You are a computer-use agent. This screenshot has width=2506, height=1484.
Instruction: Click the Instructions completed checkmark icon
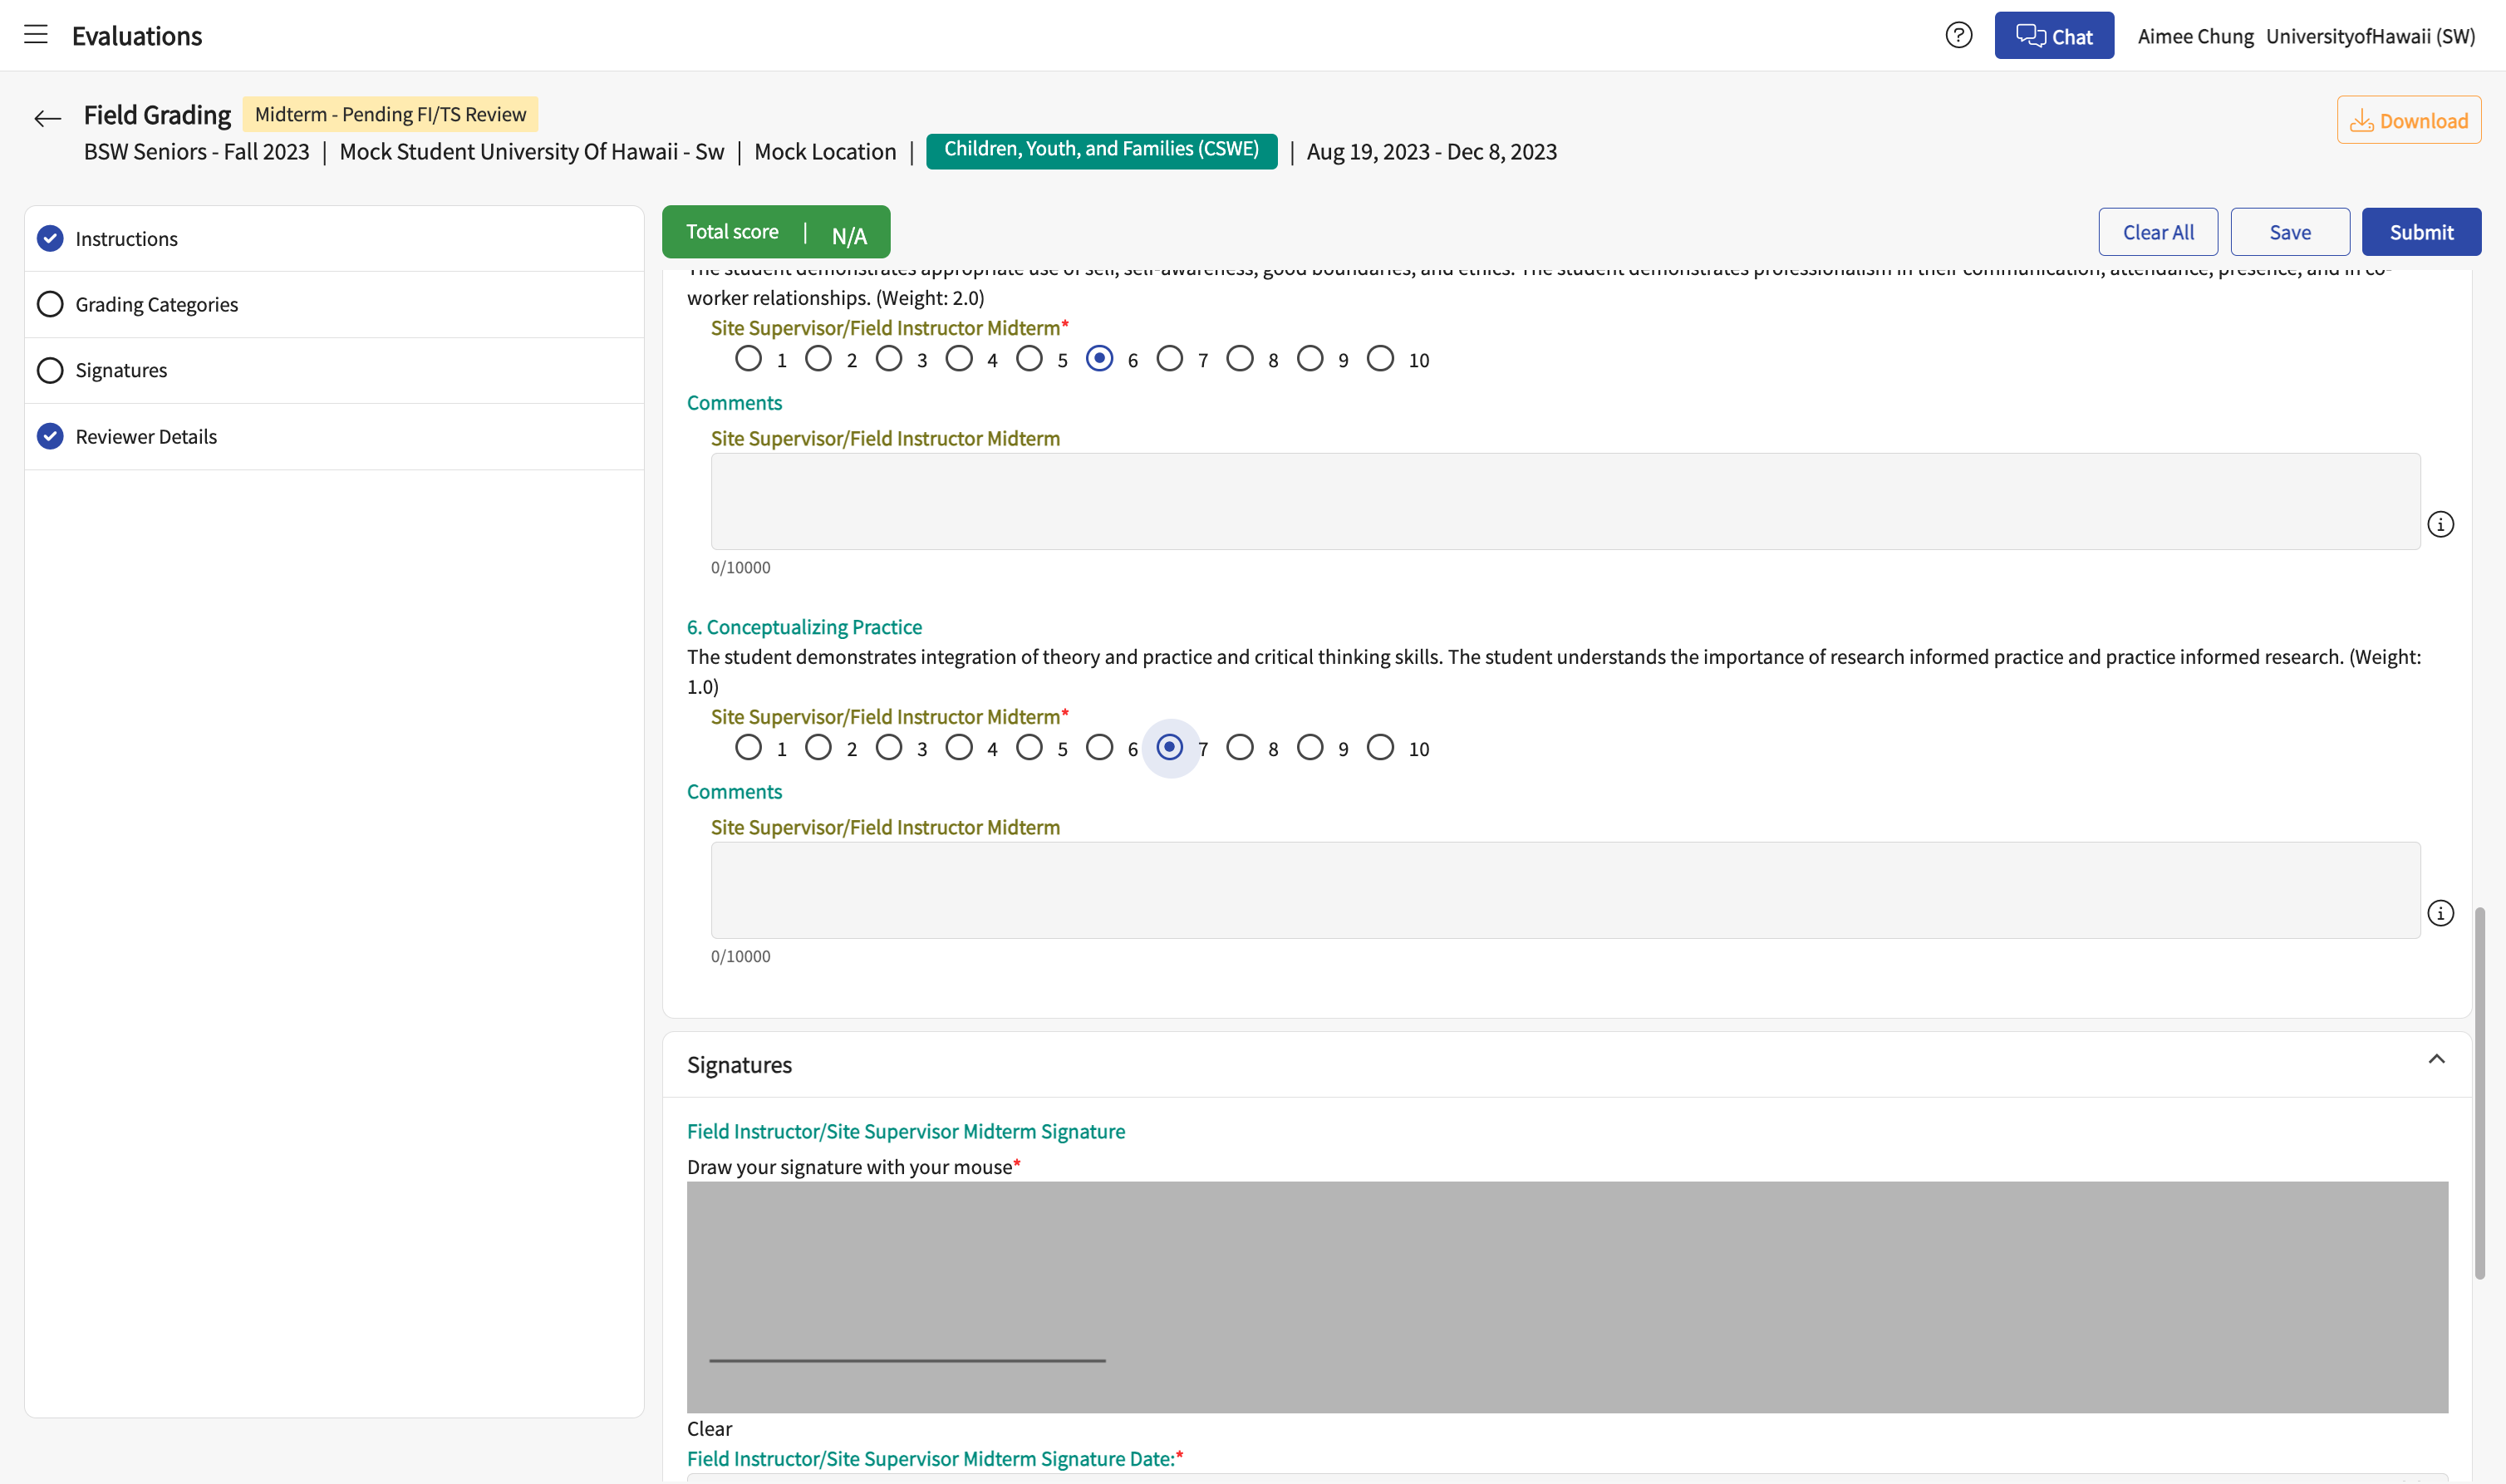[50, 239]
